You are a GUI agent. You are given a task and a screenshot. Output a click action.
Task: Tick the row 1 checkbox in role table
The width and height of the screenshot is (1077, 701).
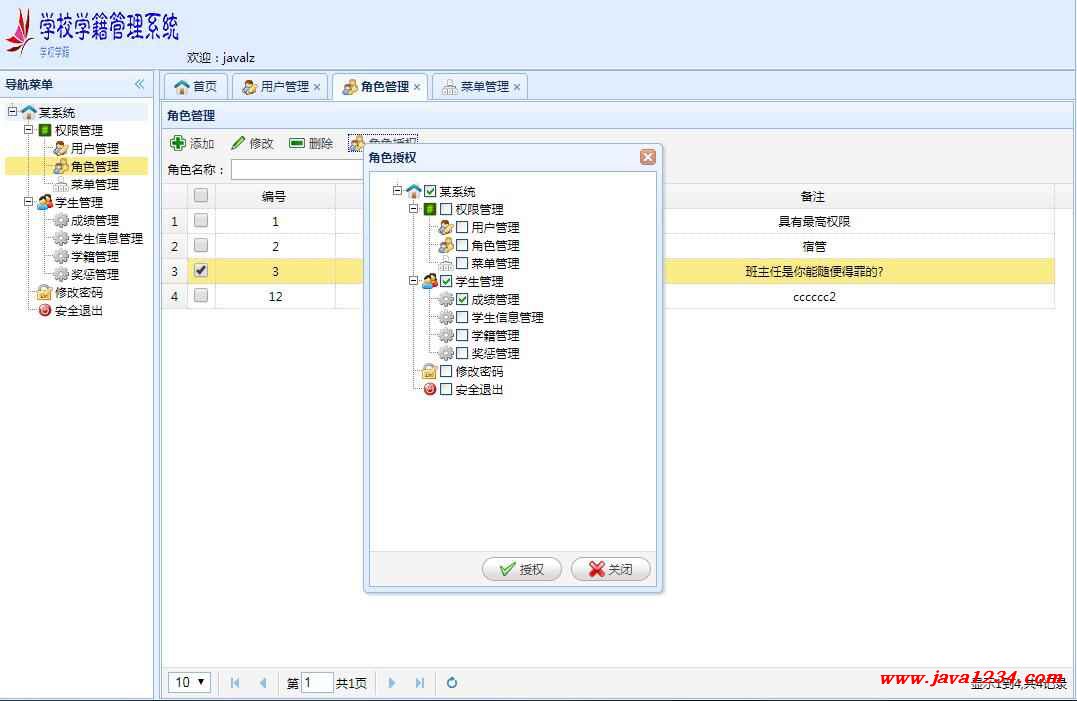201,221
